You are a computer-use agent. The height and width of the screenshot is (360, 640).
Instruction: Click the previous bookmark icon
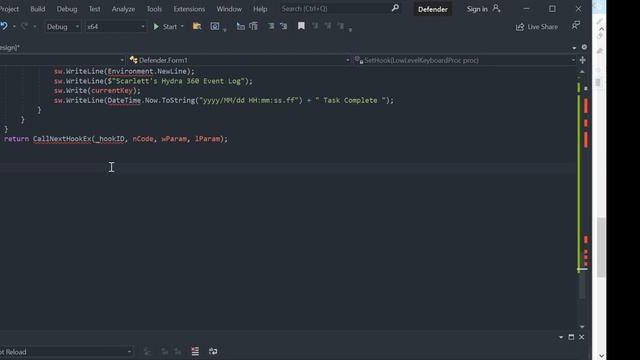pos(315,26)
